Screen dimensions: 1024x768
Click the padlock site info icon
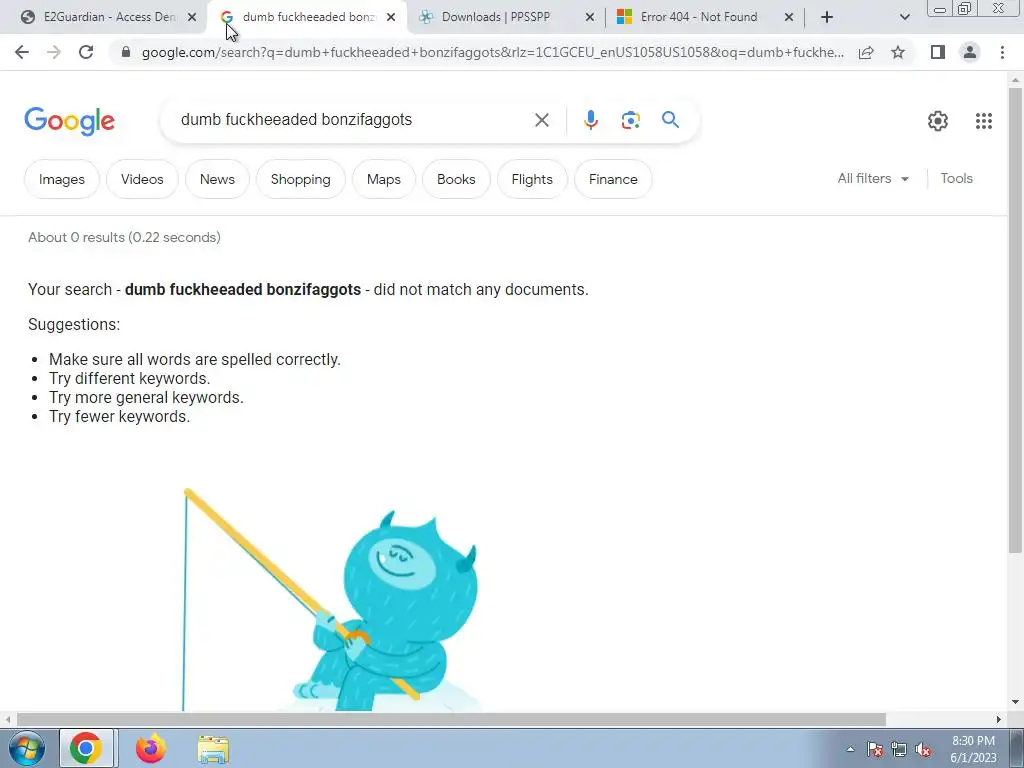(x=126, y=52)
